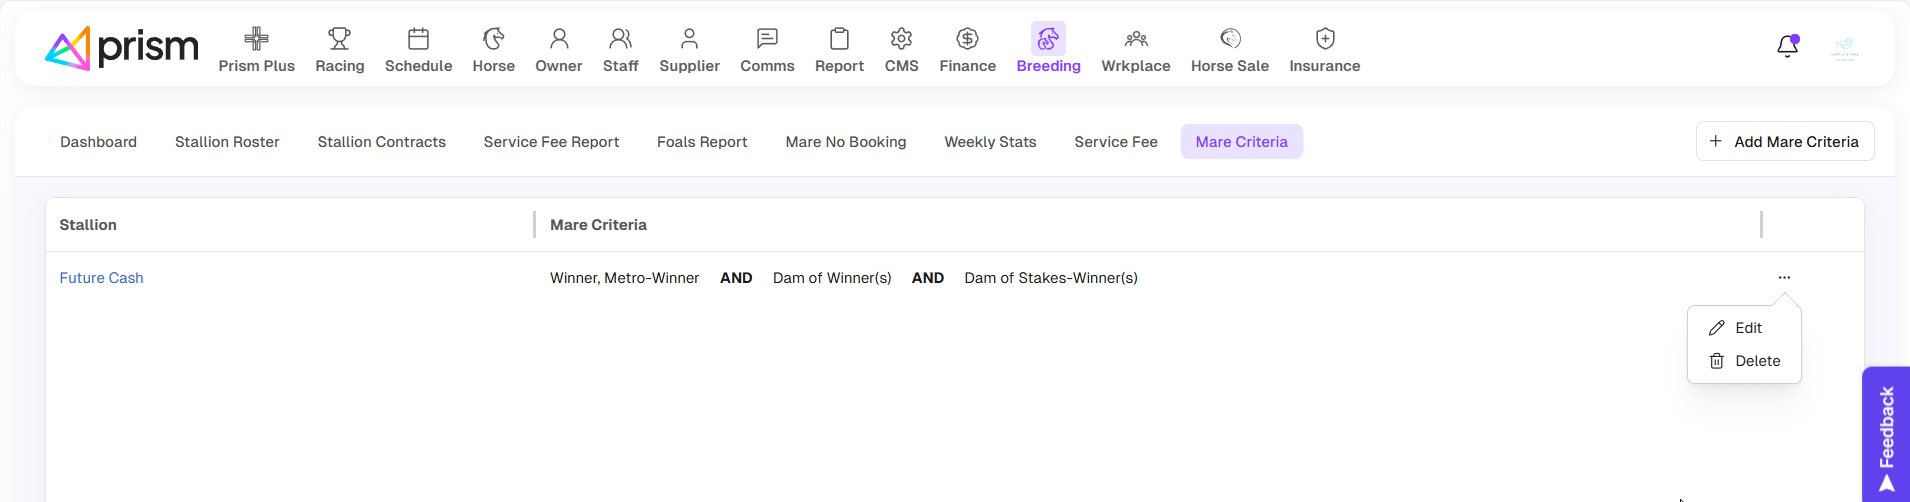
Task: Open the Horse Sale icon
Action: (1230, 40)
